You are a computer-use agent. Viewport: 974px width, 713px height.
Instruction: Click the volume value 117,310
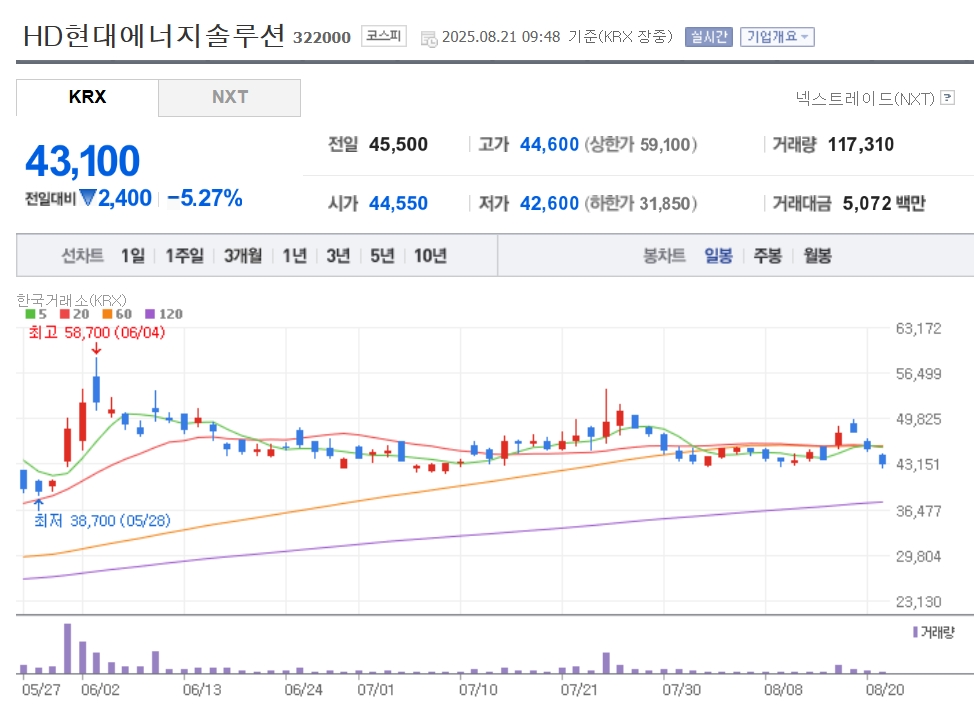[x=861, y=144]
